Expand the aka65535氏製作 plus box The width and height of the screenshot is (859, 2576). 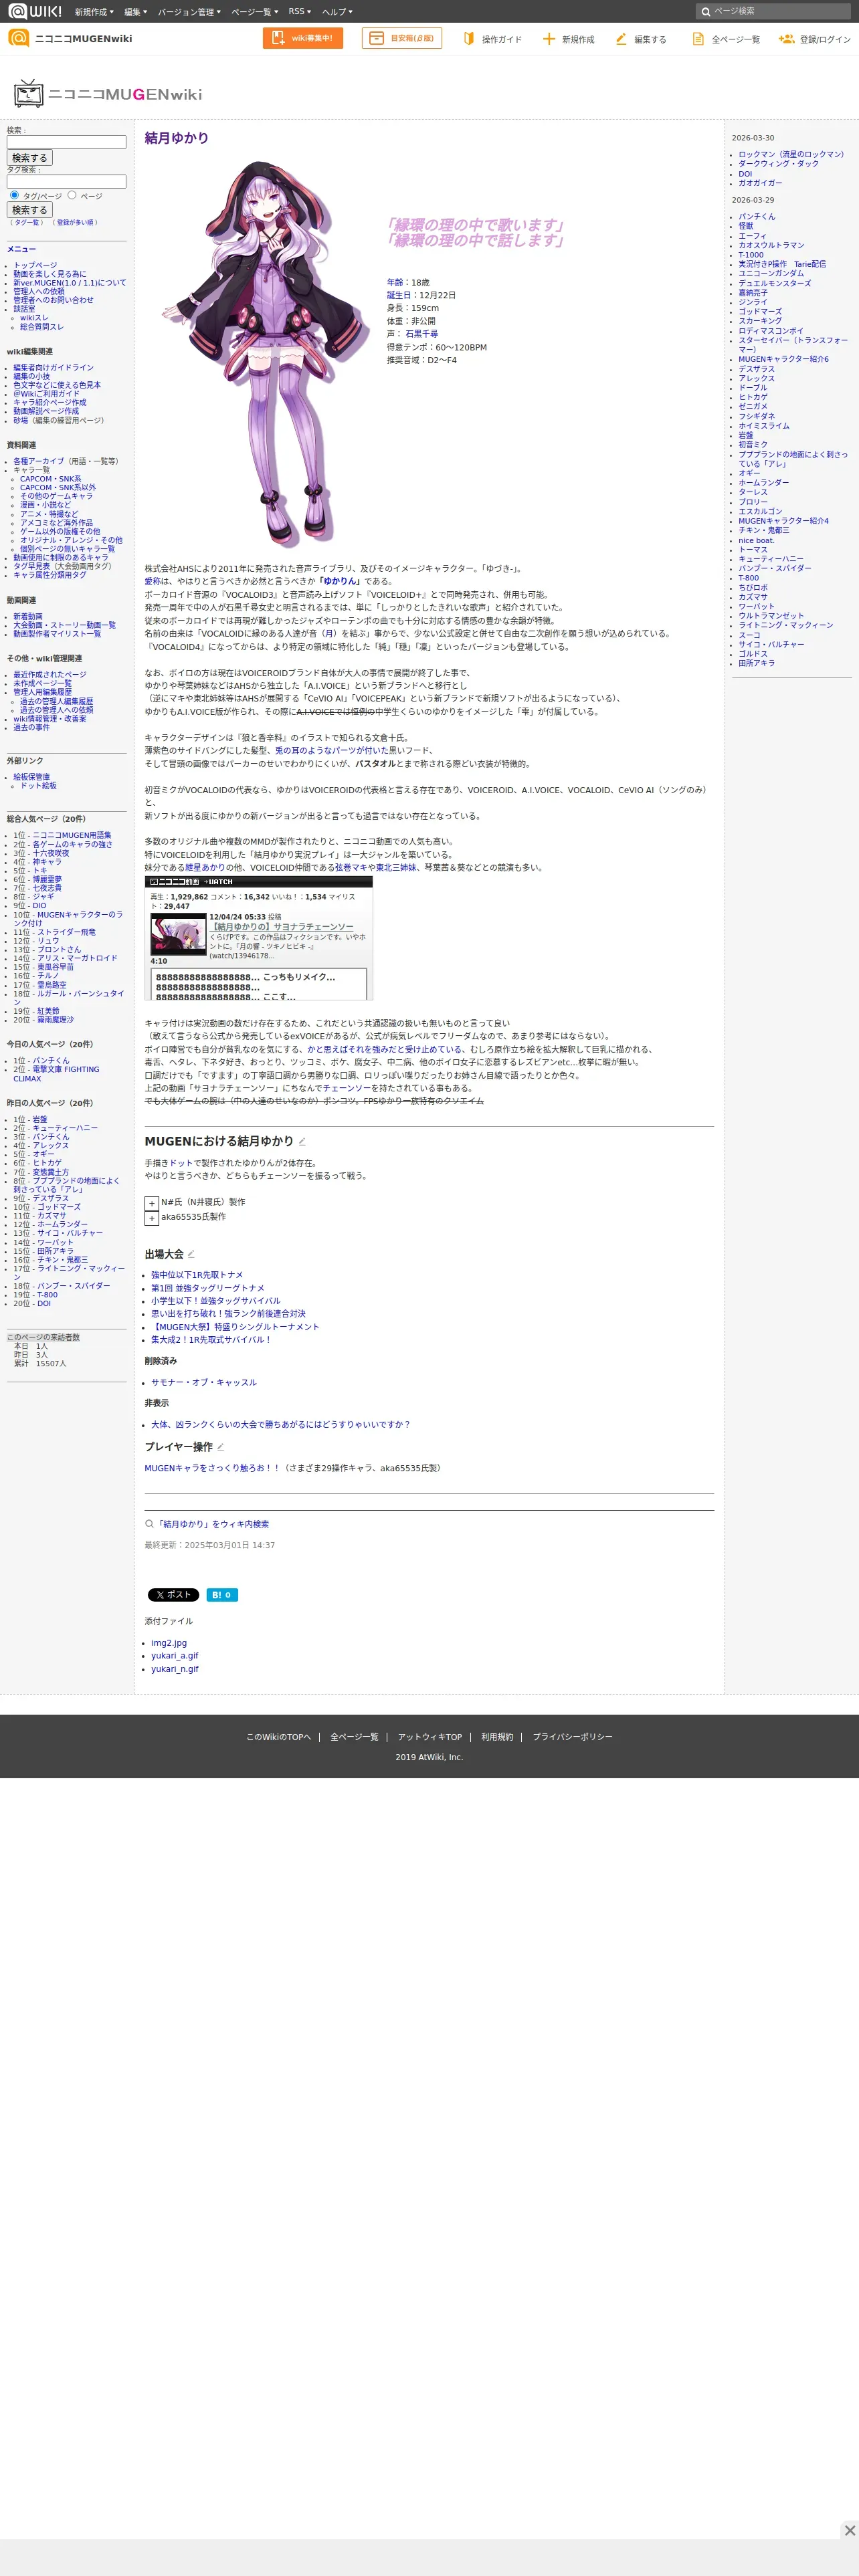[x=152, y=1218]
